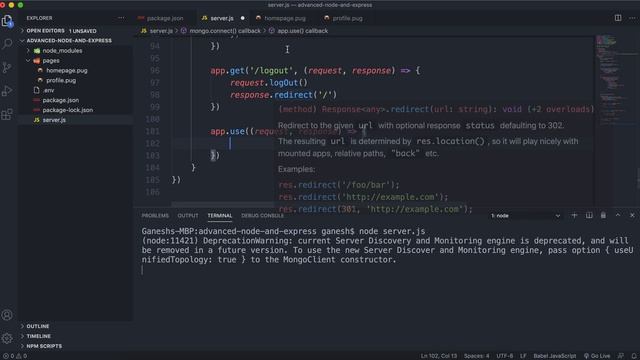
Task: Split the editor to the right
Action: point(618,18)
